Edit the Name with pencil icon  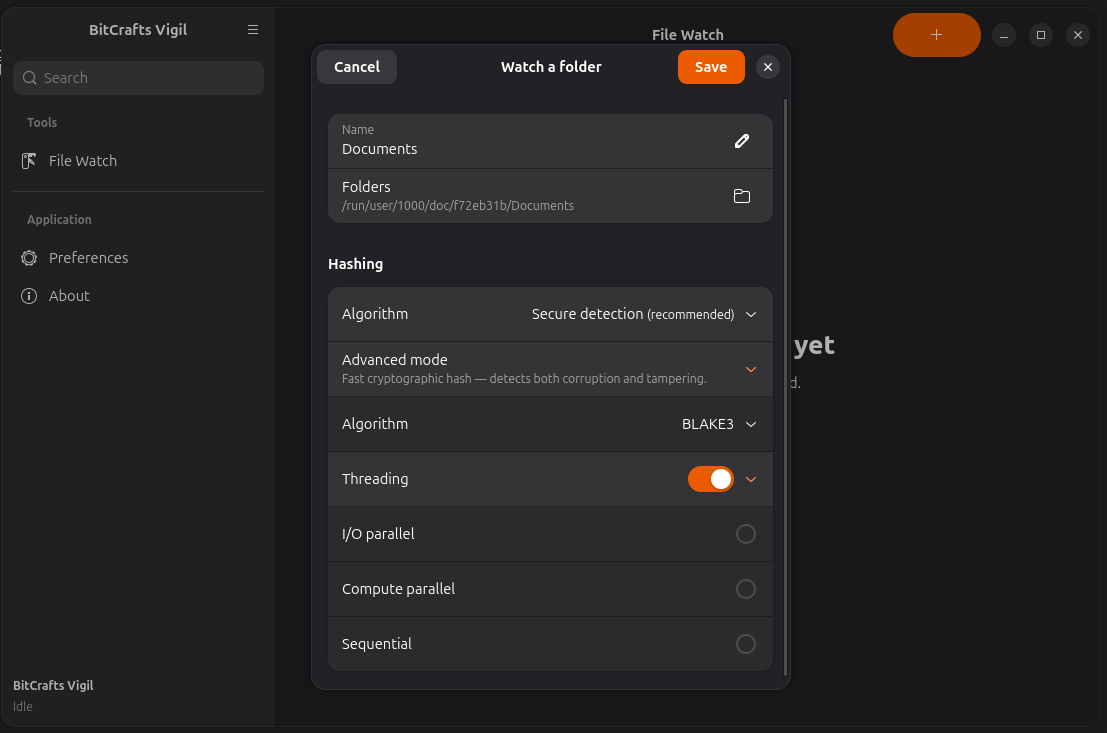click(742, 141)
